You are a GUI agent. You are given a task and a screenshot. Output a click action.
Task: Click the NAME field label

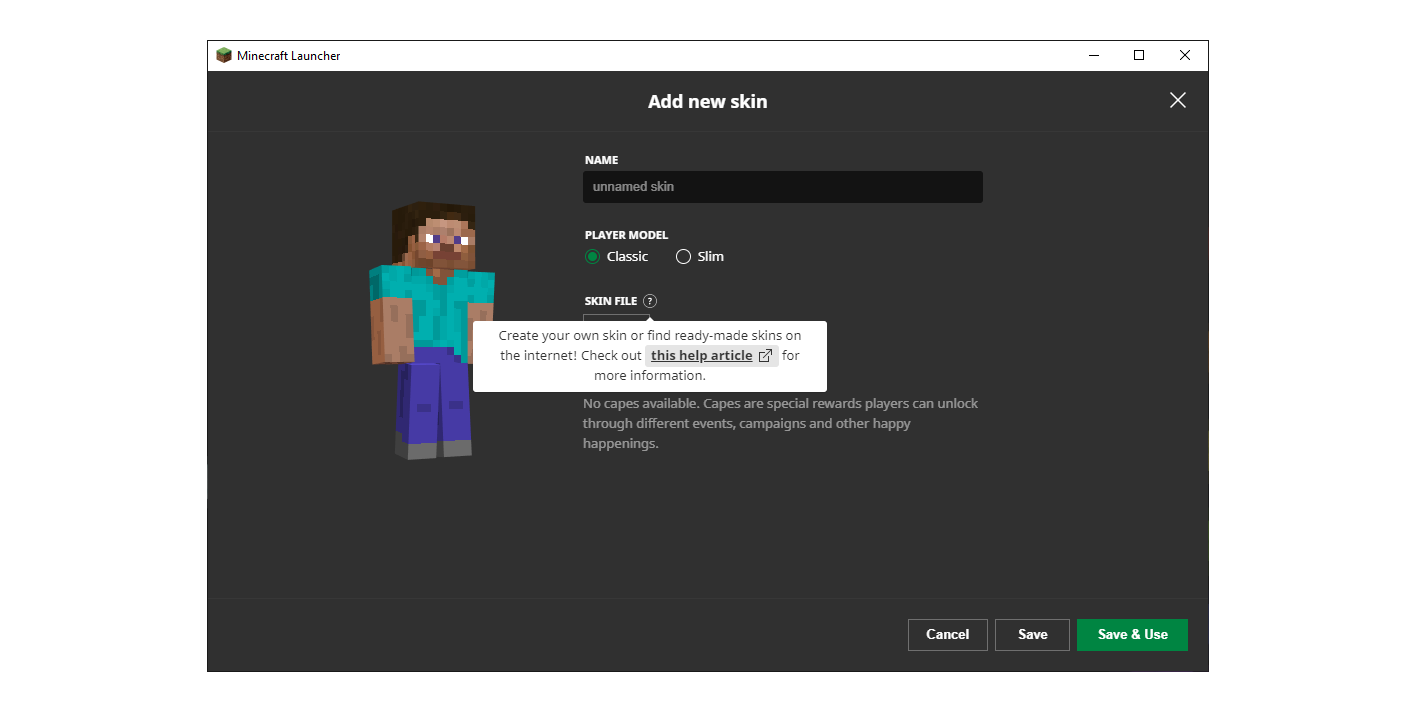point(601,160)
